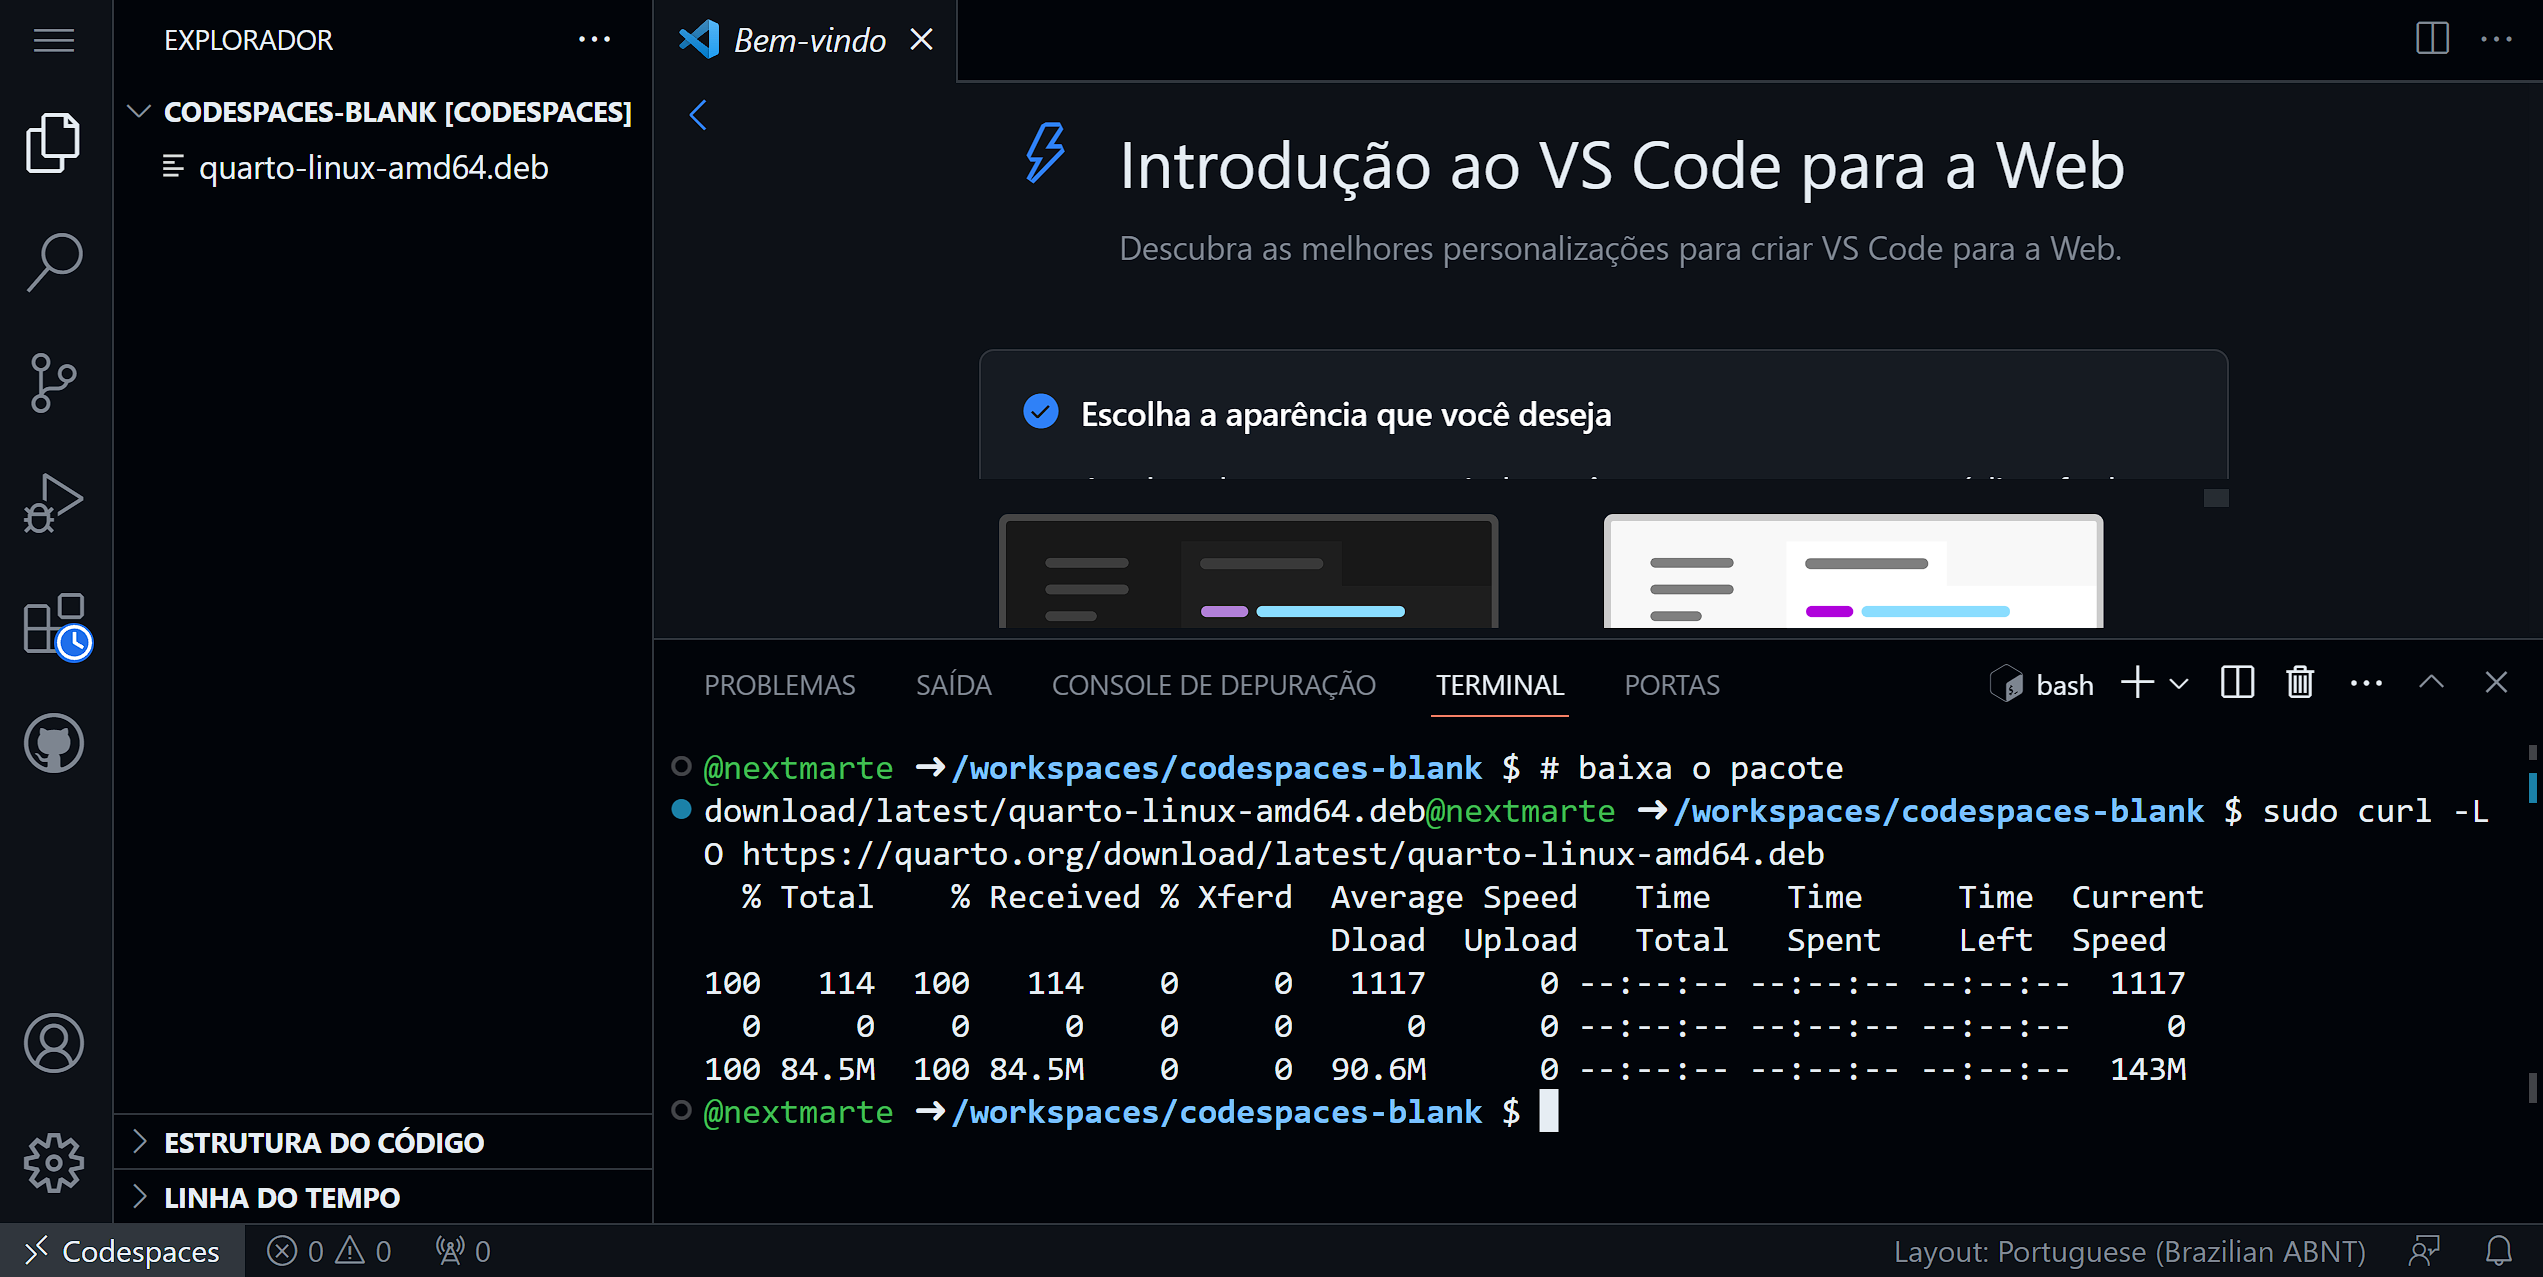Open the Search view in activity bar
Screen dimensions: 2543x1277
(x=54, y=262)
